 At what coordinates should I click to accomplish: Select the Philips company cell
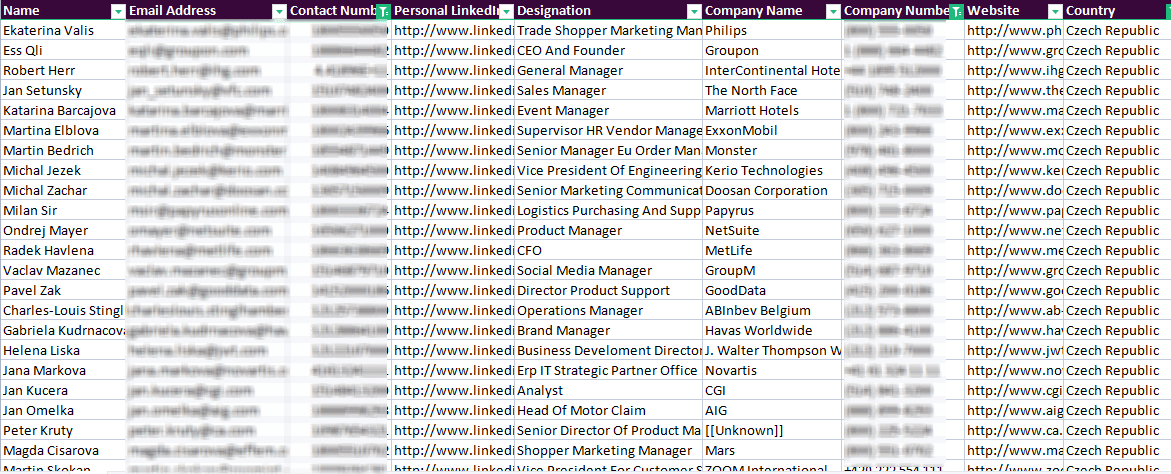tap(772, 31)
